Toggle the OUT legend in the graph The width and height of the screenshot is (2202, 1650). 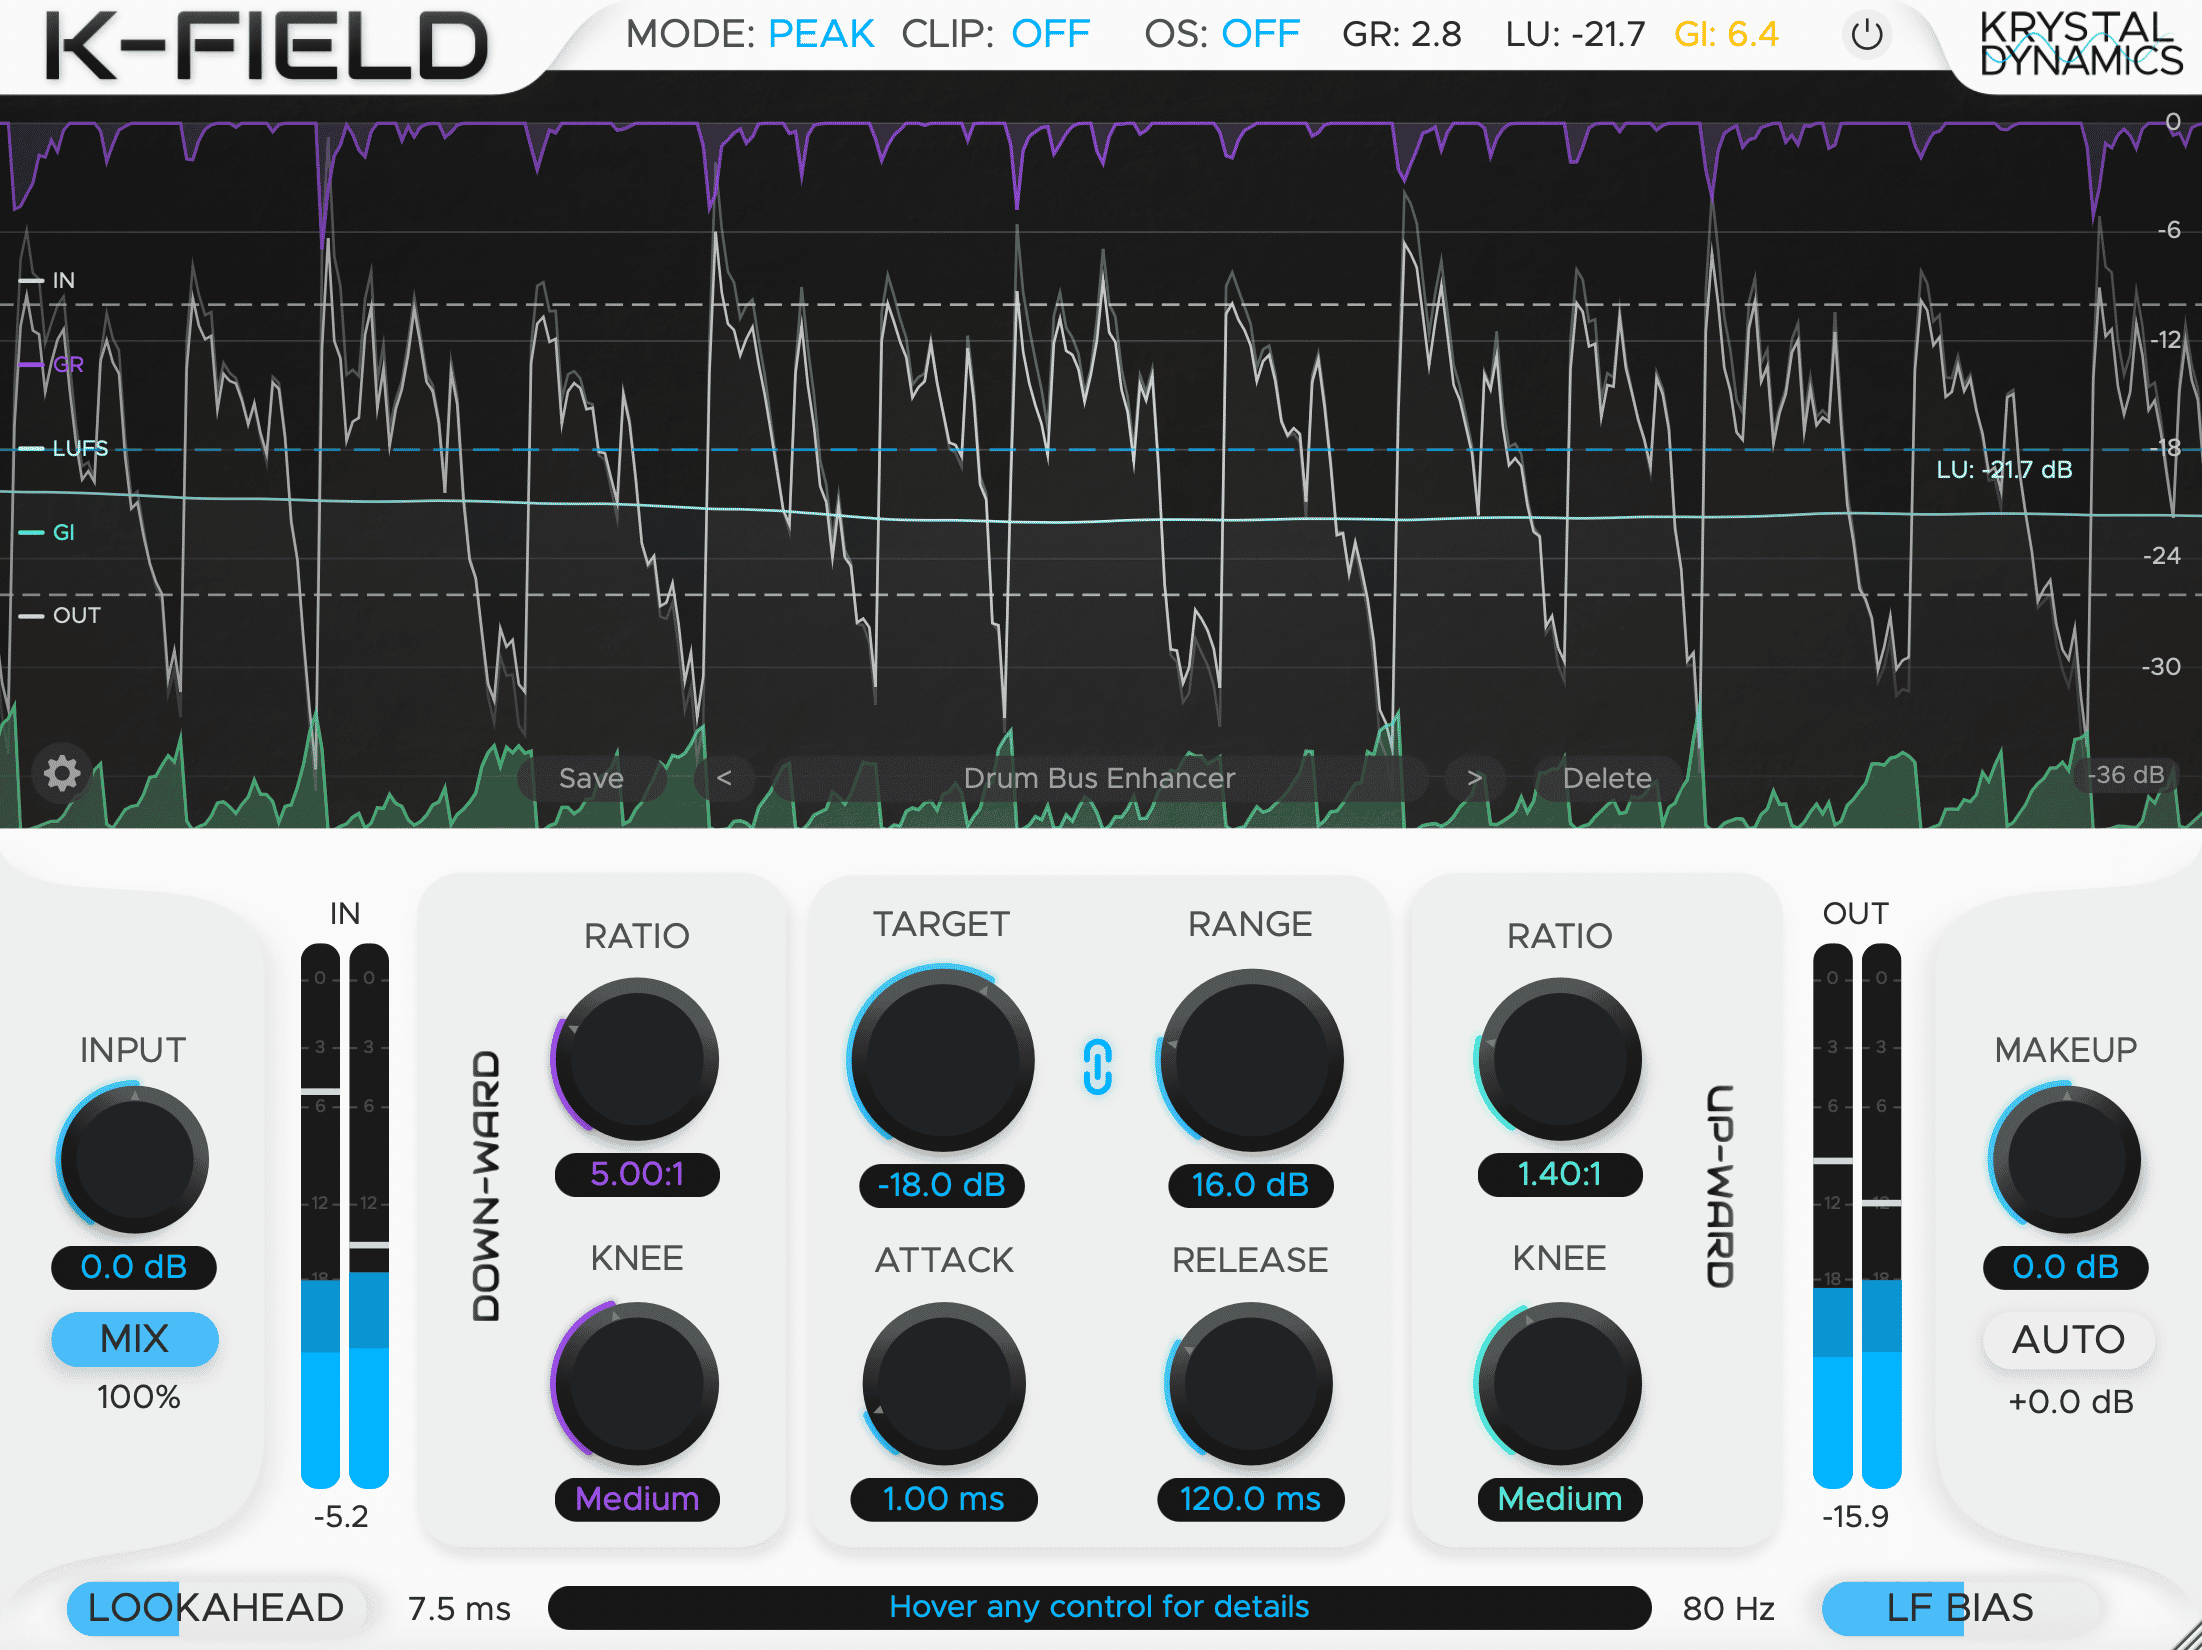[60, 615]
